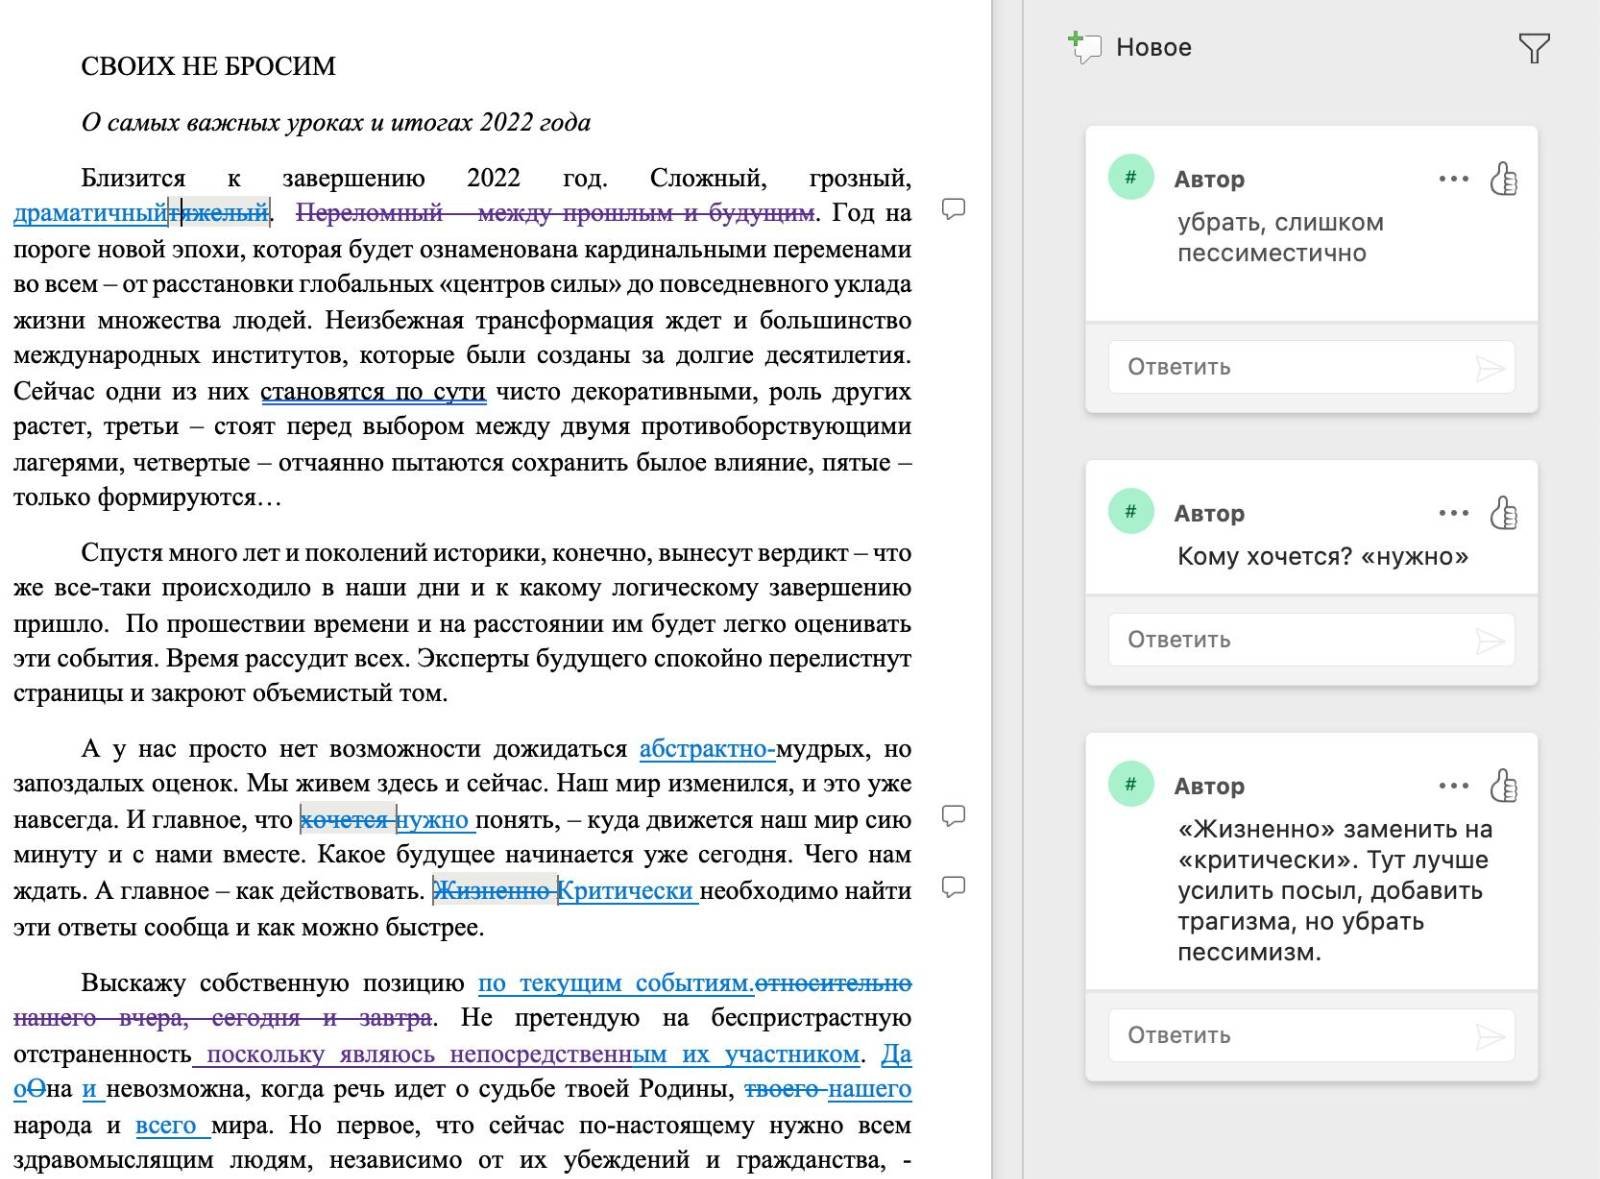The height and width of the screenshot is (1179, 1600).
Task: Like the 'Кому хочется?' comment
Action: (1503, 513)
